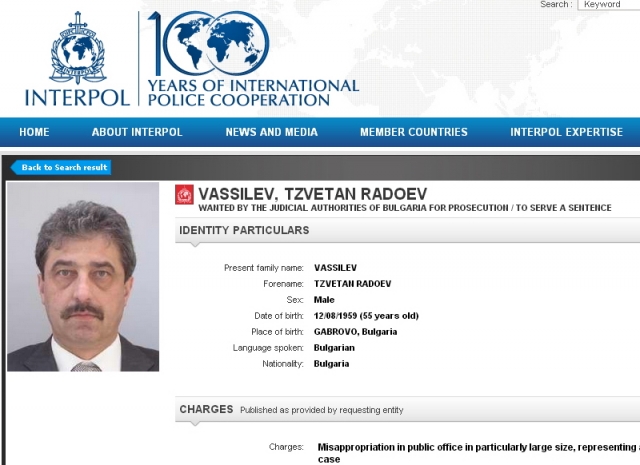Viewport: 640px width, 465px height.
Task: Click the date of birth value 12/08/1959
Action: tap(368, 316)
